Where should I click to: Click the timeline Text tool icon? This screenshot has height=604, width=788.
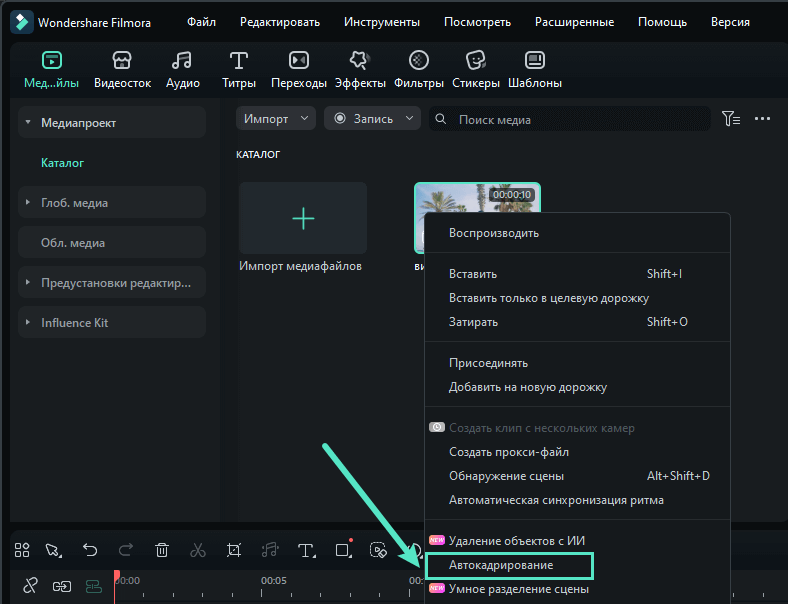click(307, 550)
